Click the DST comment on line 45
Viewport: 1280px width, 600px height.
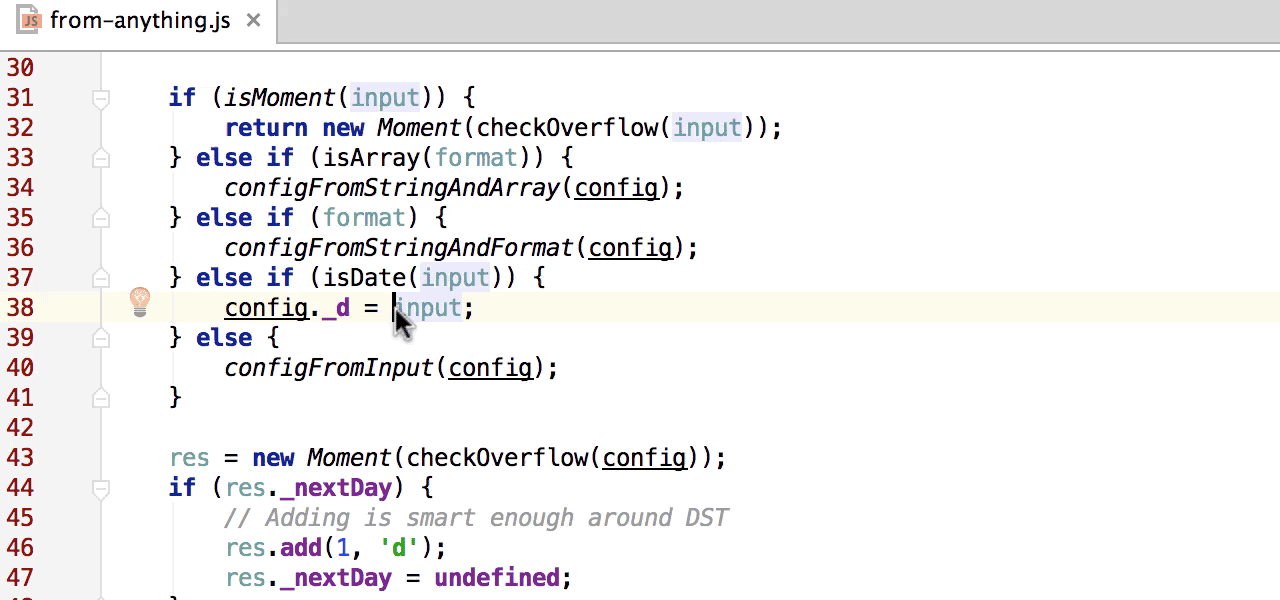click(477, 518)
